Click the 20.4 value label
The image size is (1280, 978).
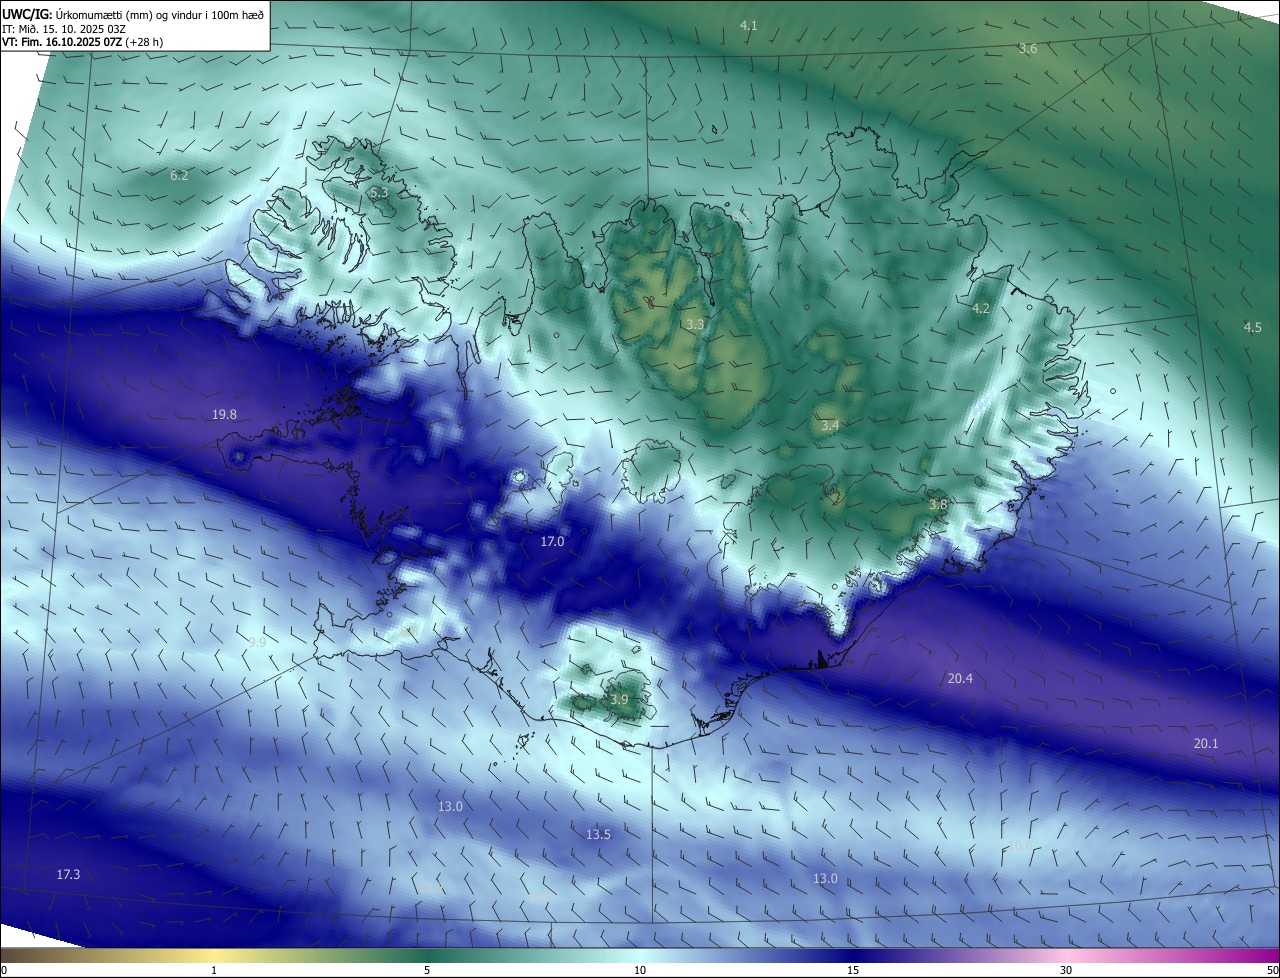click(960, 679)
